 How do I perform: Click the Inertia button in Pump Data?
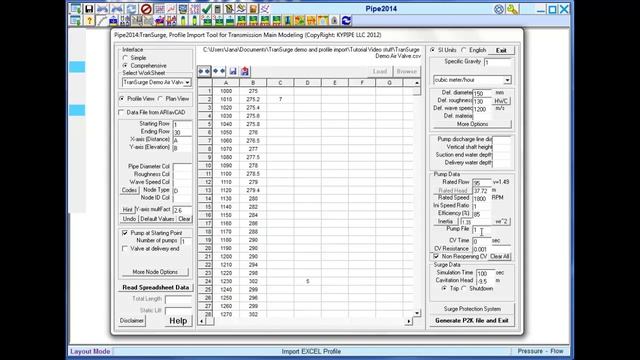point(445,221)
